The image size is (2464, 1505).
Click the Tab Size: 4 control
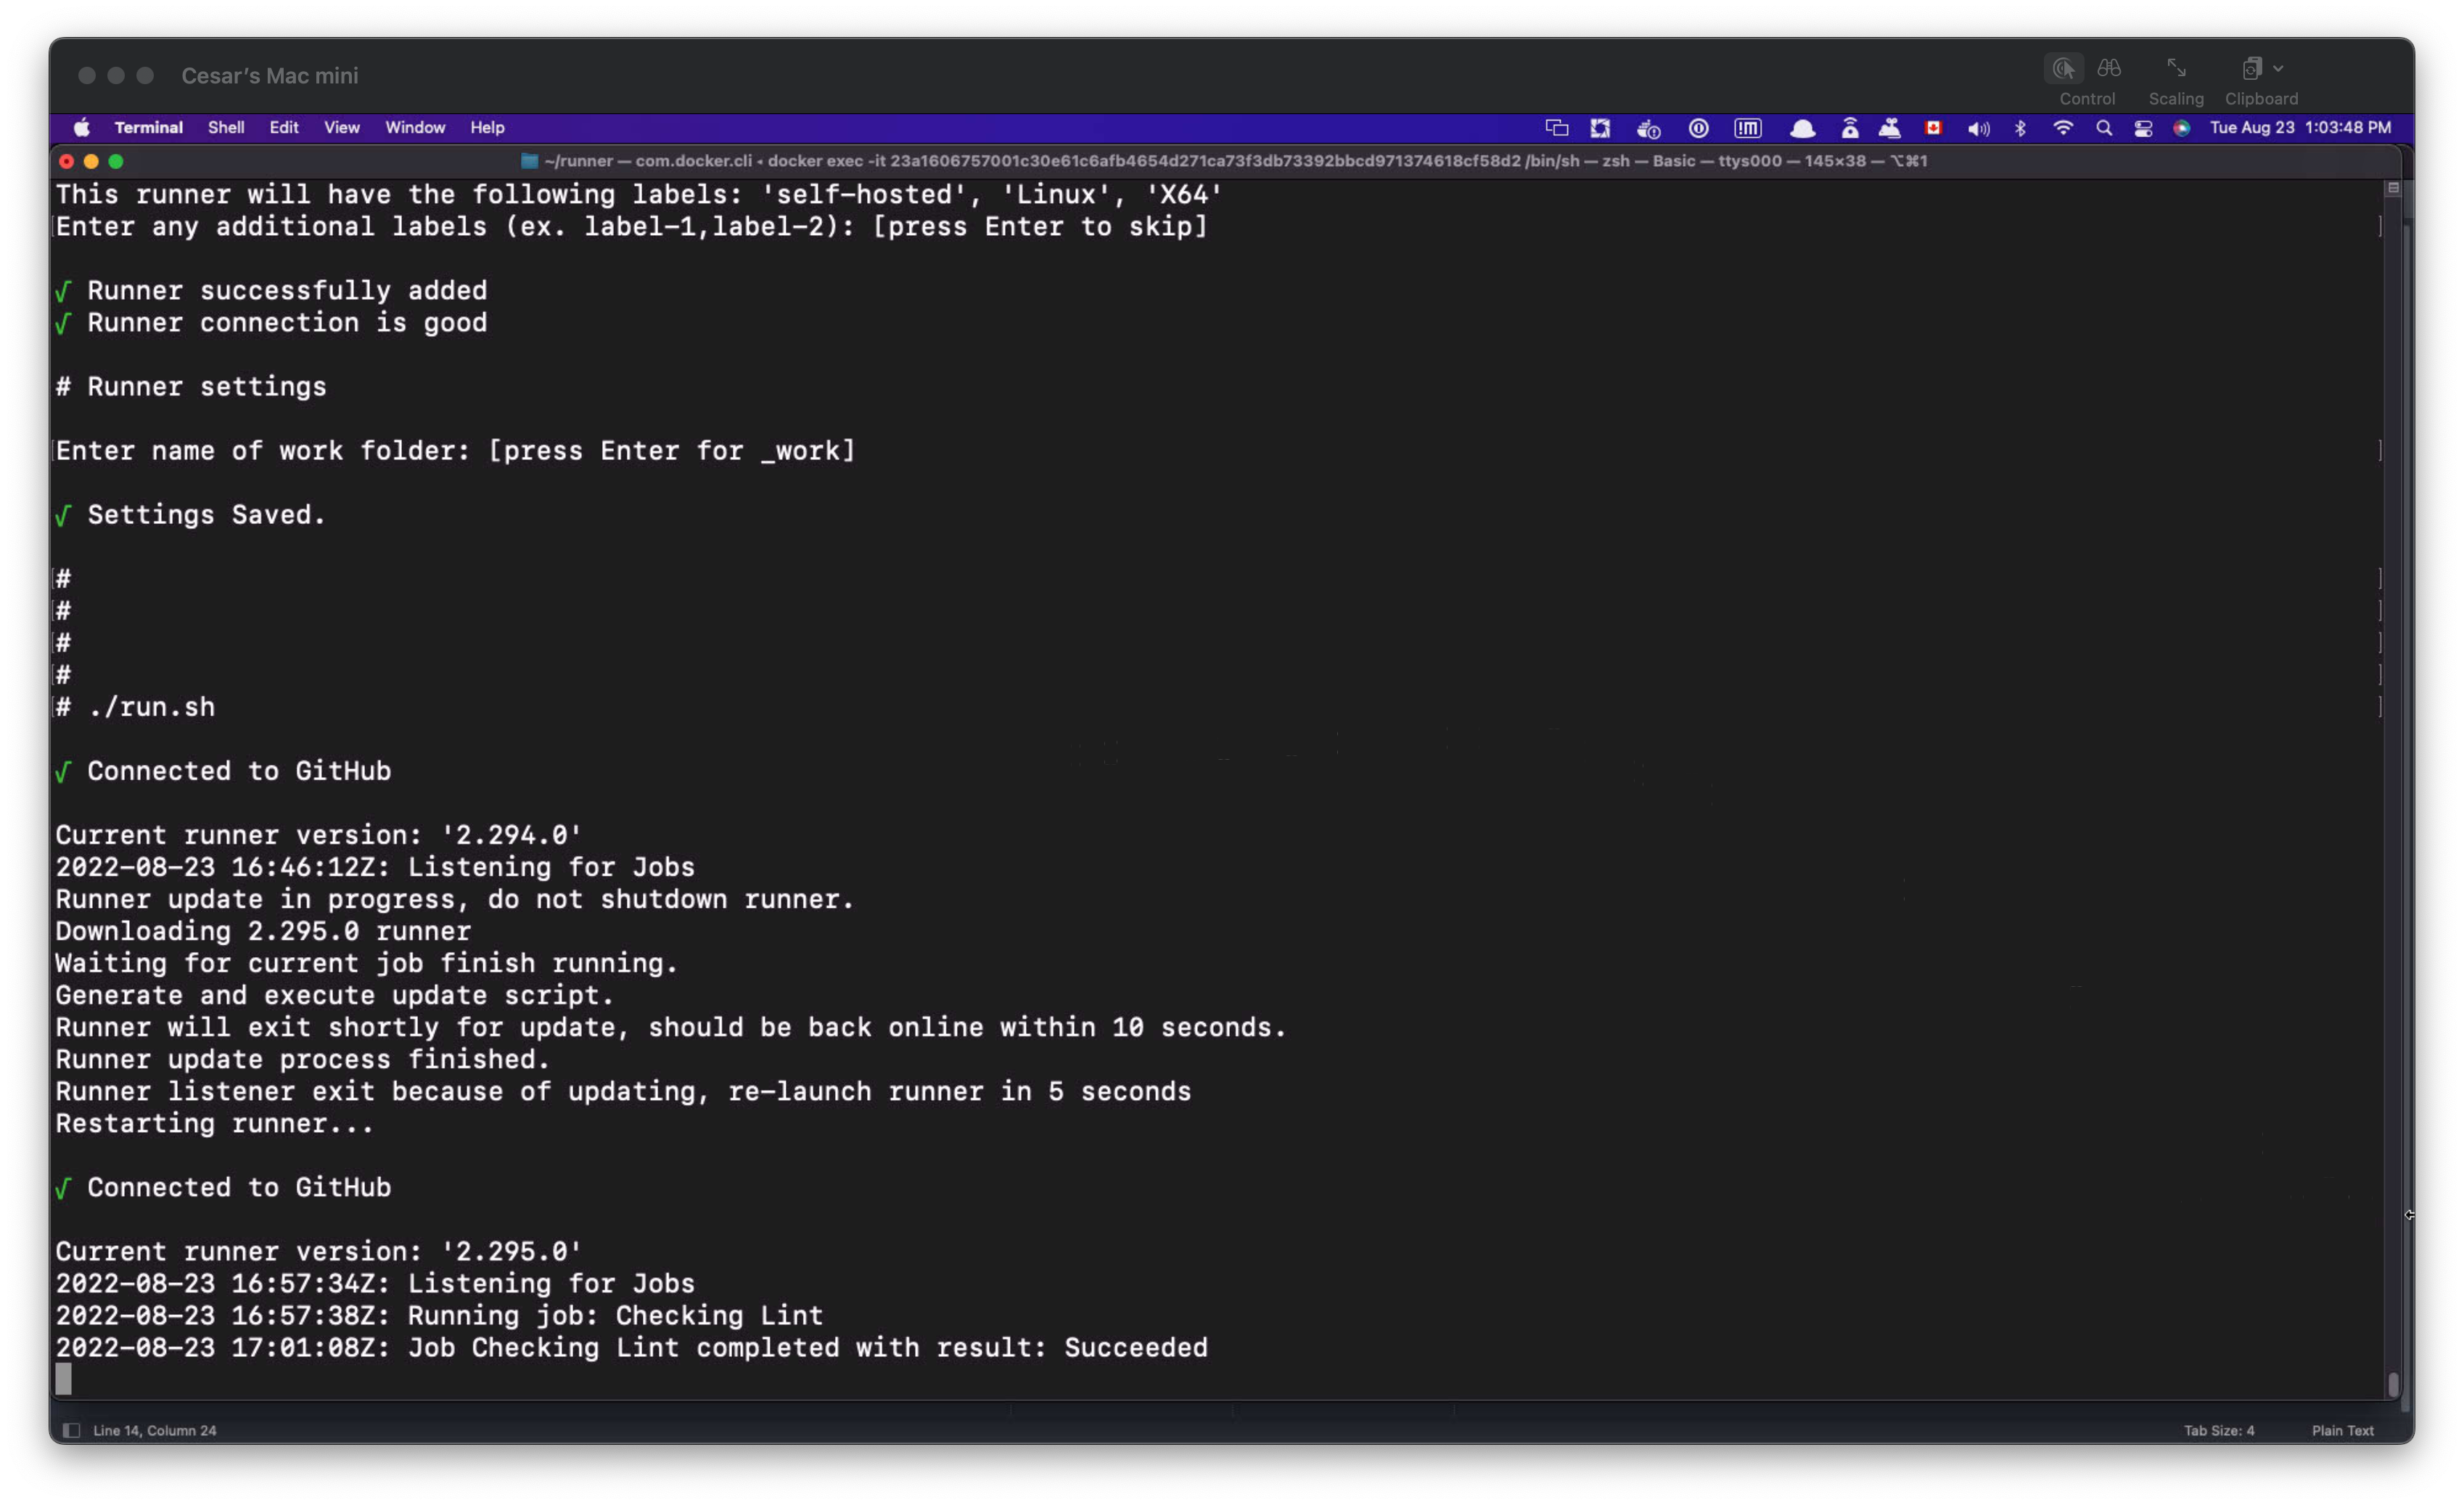tap(2219, 1430)
